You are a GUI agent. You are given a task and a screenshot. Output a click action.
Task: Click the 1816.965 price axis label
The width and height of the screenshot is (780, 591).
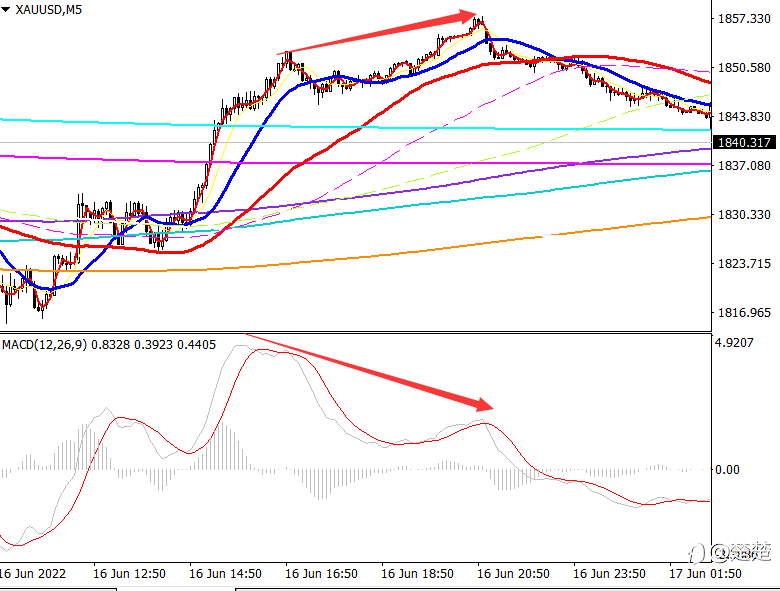click(745, 313)
